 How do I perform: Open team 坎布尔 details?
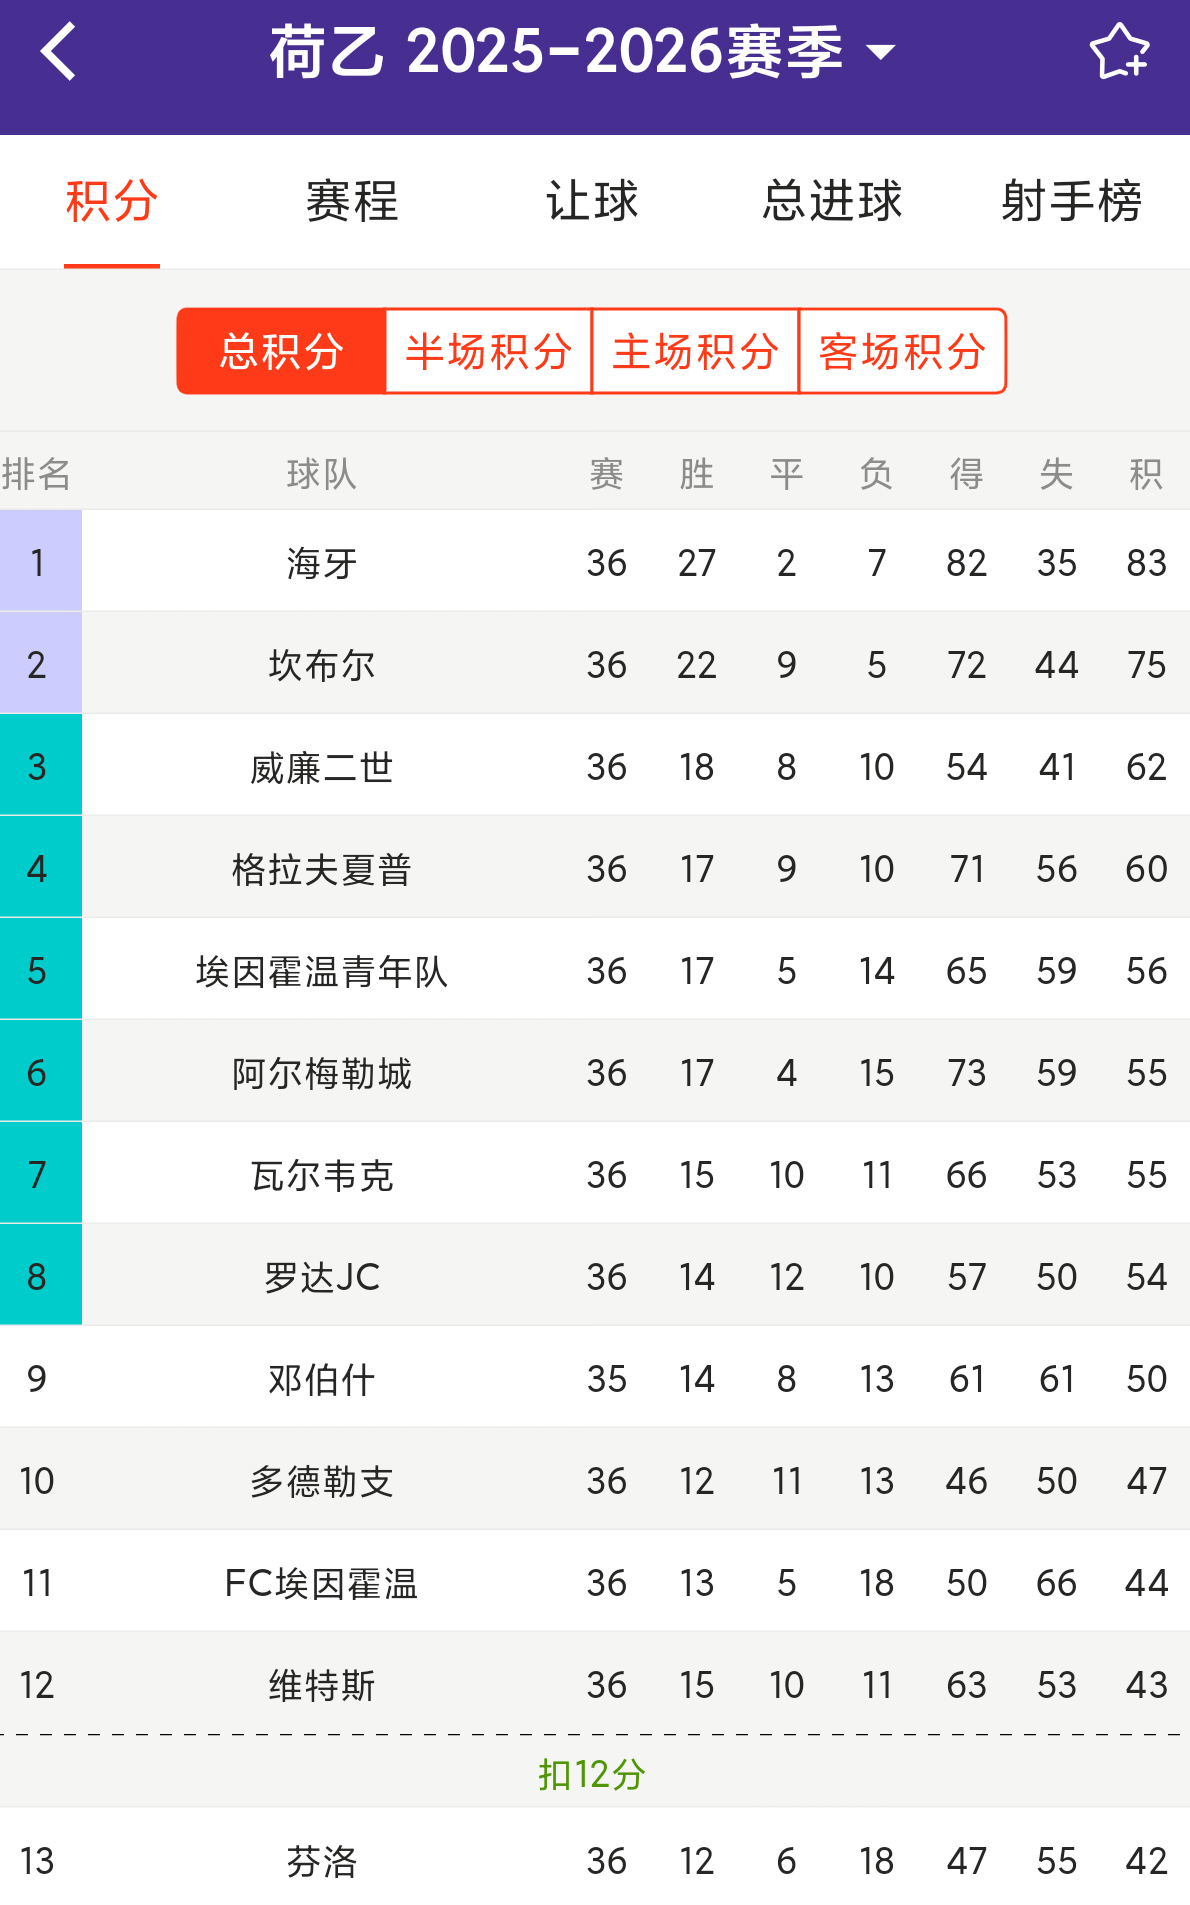click(x=322, y=665)
